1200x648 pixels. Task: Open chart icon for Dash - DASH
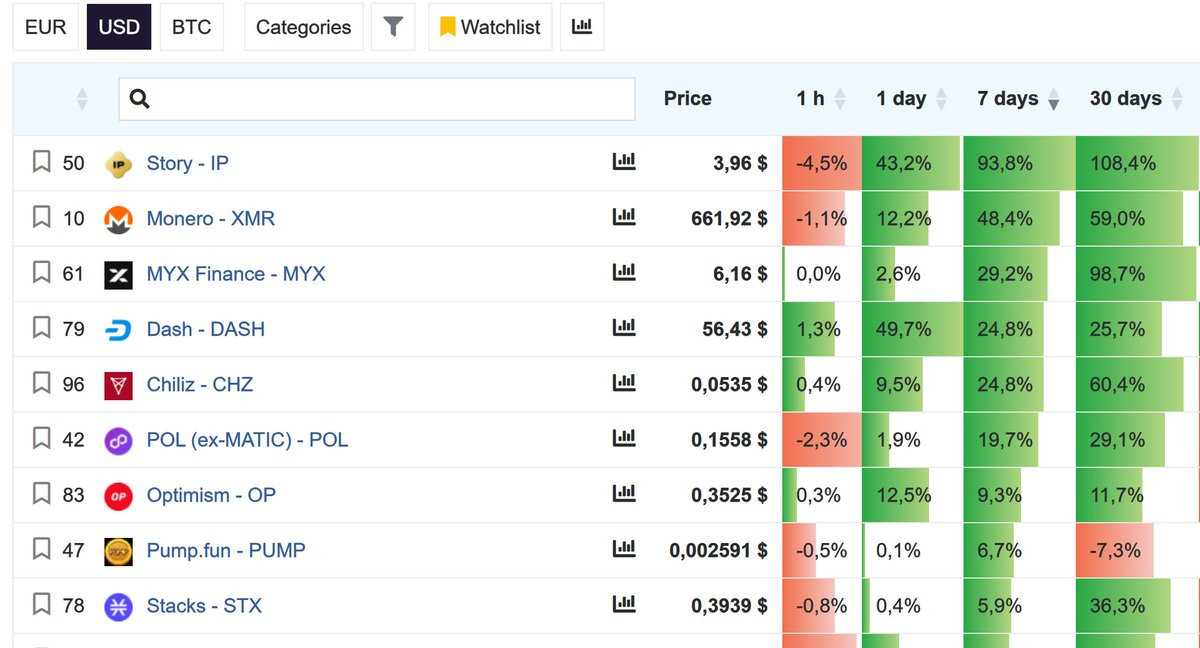click(624, 327)
